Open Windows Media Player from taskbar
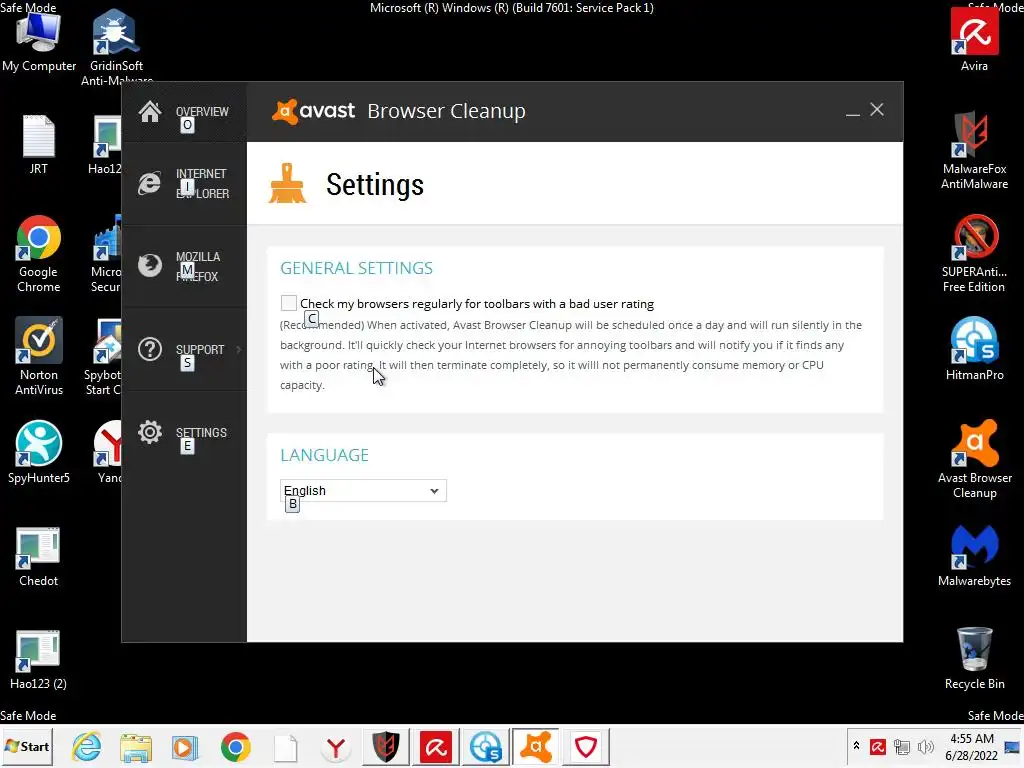The height and width of the screenshot is (768, 1024). (185, 746)
